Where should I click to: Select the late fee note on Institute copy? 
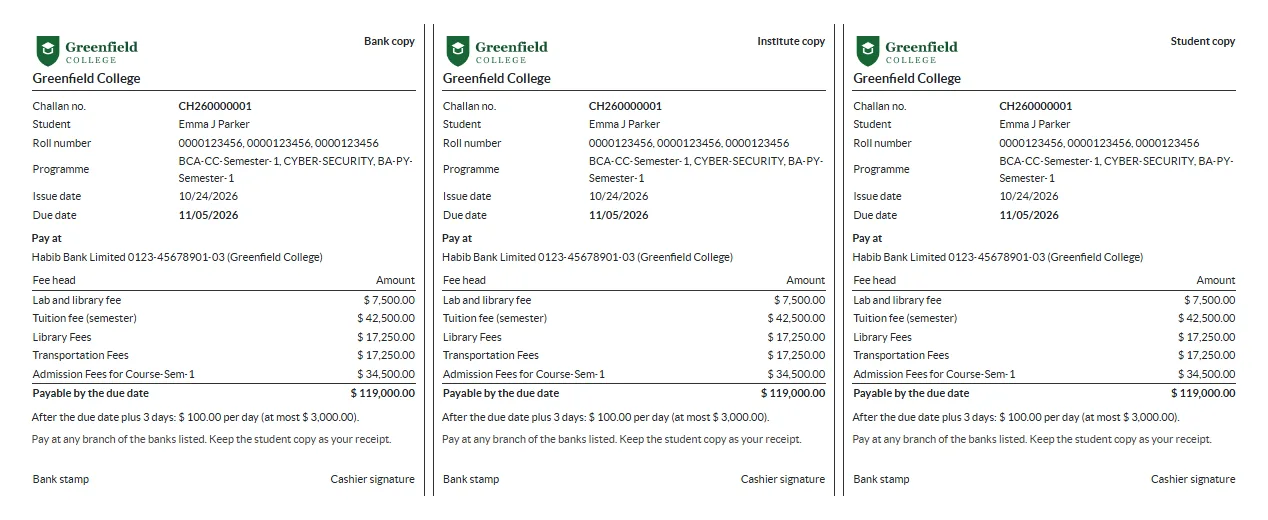point(606,417)
